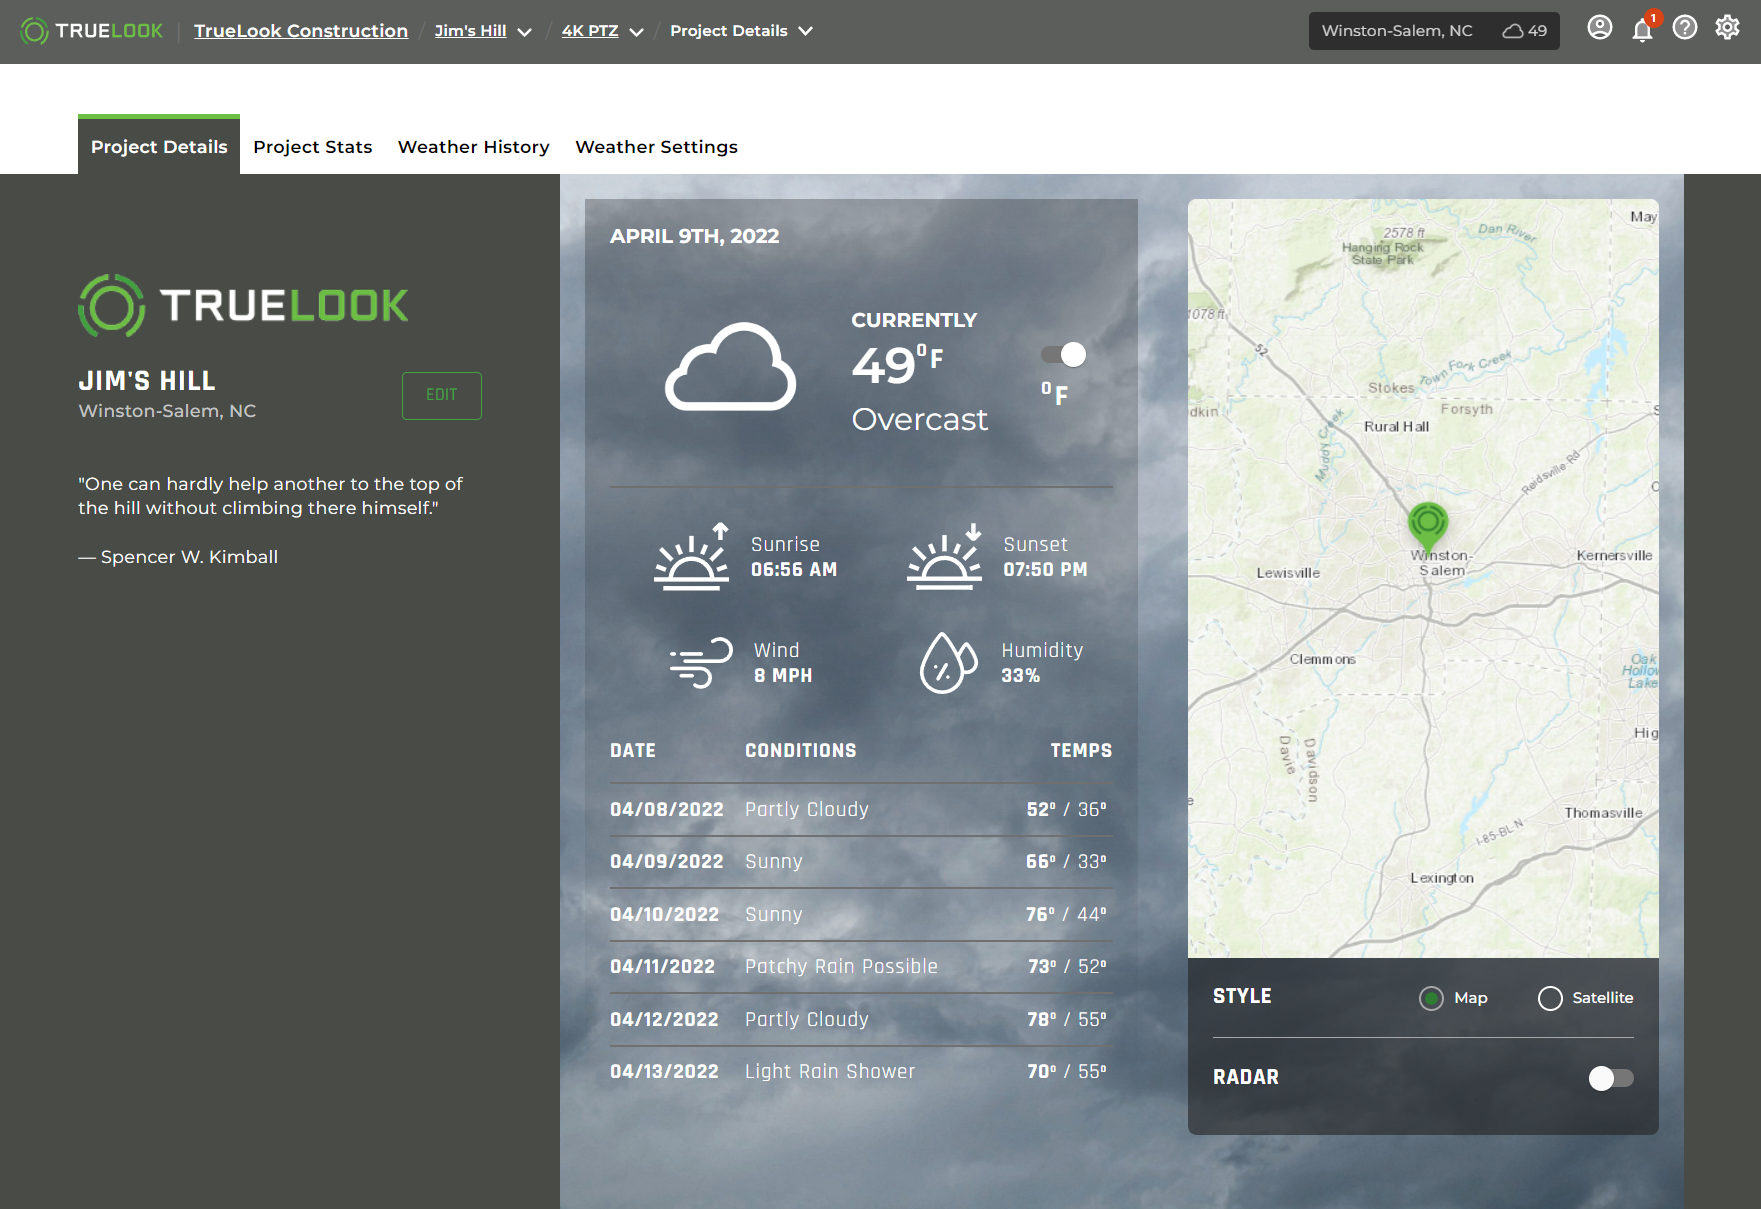Select the Map style radio button
The height and width of the screenshot is (1209, 1761).
click(x=1431, y=998)
